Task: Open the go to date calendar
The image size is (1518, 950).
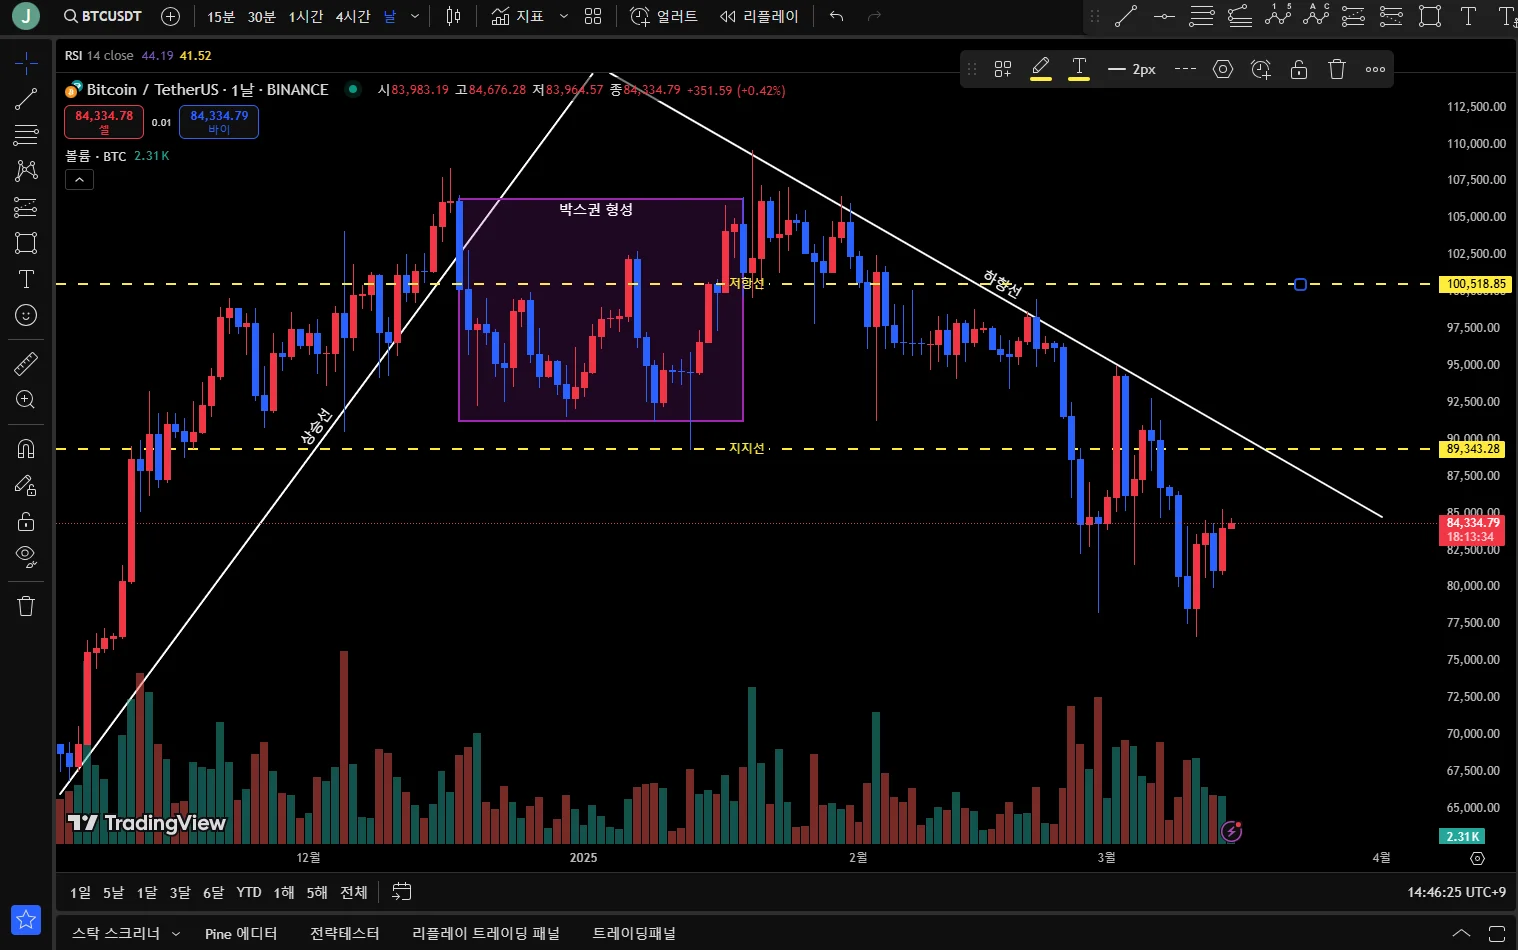Action: point(401,892)
